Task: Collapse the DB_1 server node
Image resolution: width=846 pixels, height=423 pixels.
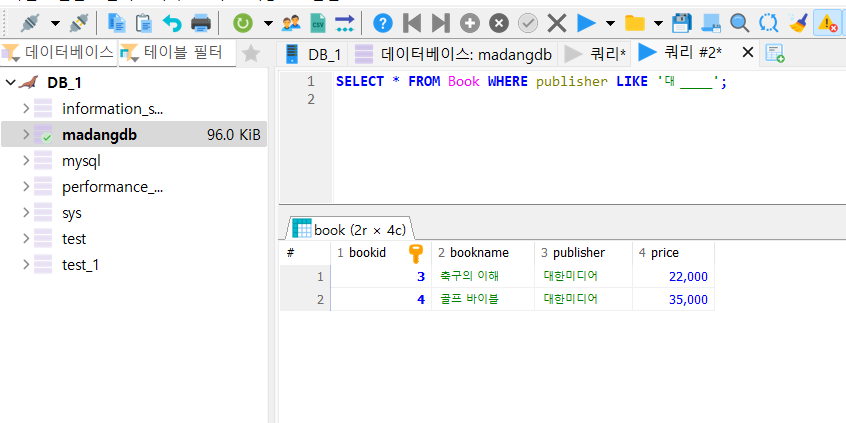Action: 10,83
